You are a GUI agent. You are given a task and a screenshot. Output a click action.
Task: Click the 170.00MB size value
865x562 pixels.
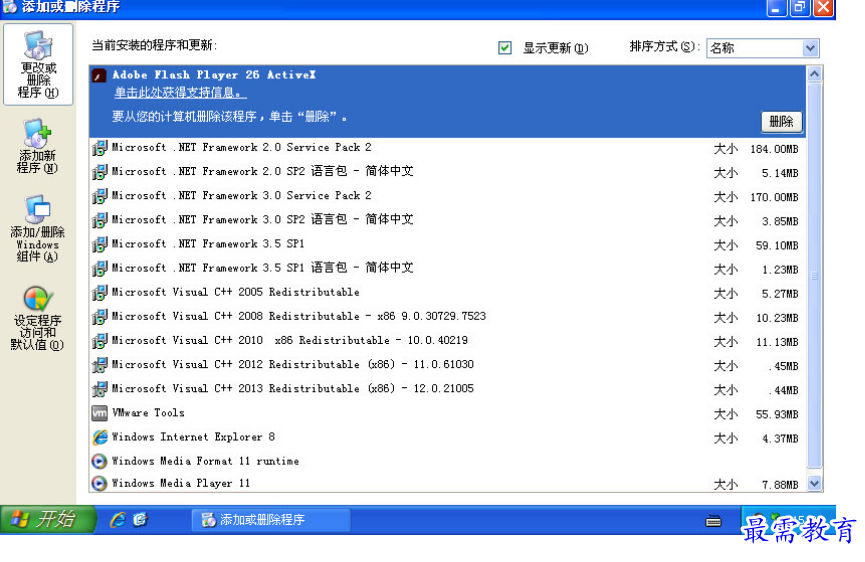[774, 197]
